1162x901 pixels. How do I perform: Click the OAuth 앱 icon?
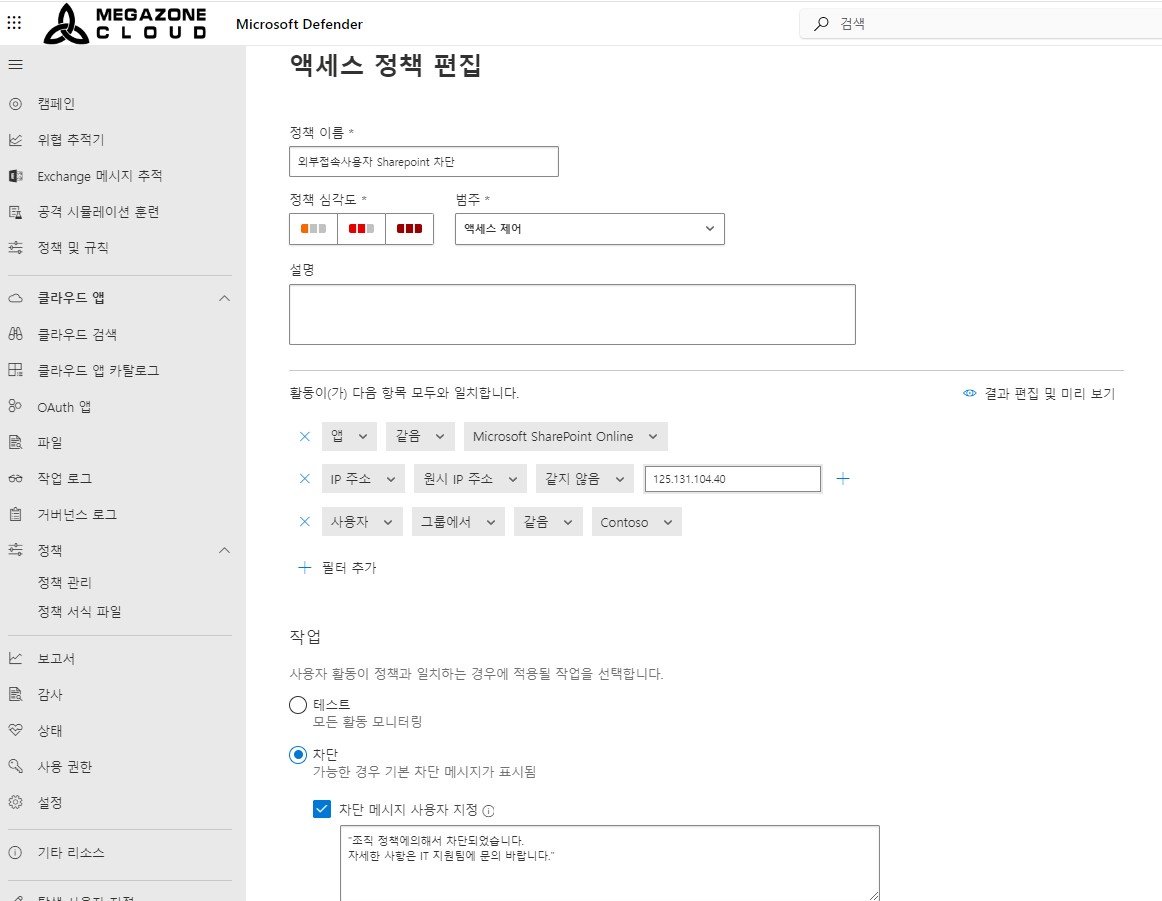click(16, 406)
